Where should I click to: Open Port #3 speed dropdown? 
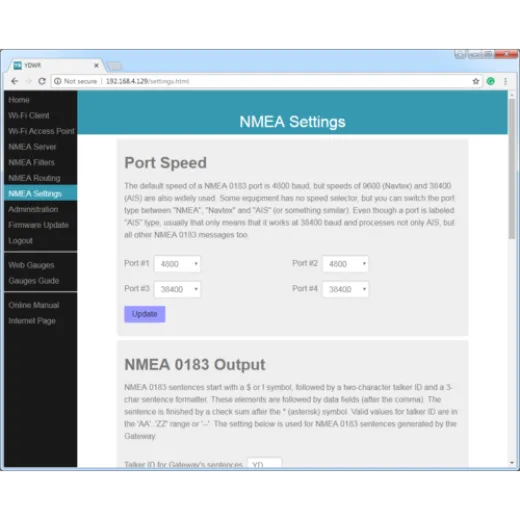[x=177, y=289]
